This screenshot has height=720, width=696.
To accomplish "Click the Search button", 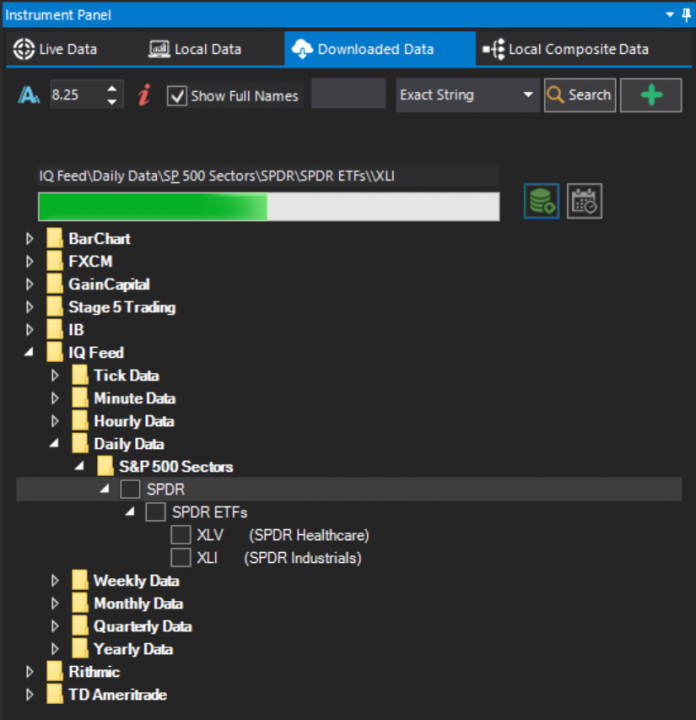I will click(580, 95).
